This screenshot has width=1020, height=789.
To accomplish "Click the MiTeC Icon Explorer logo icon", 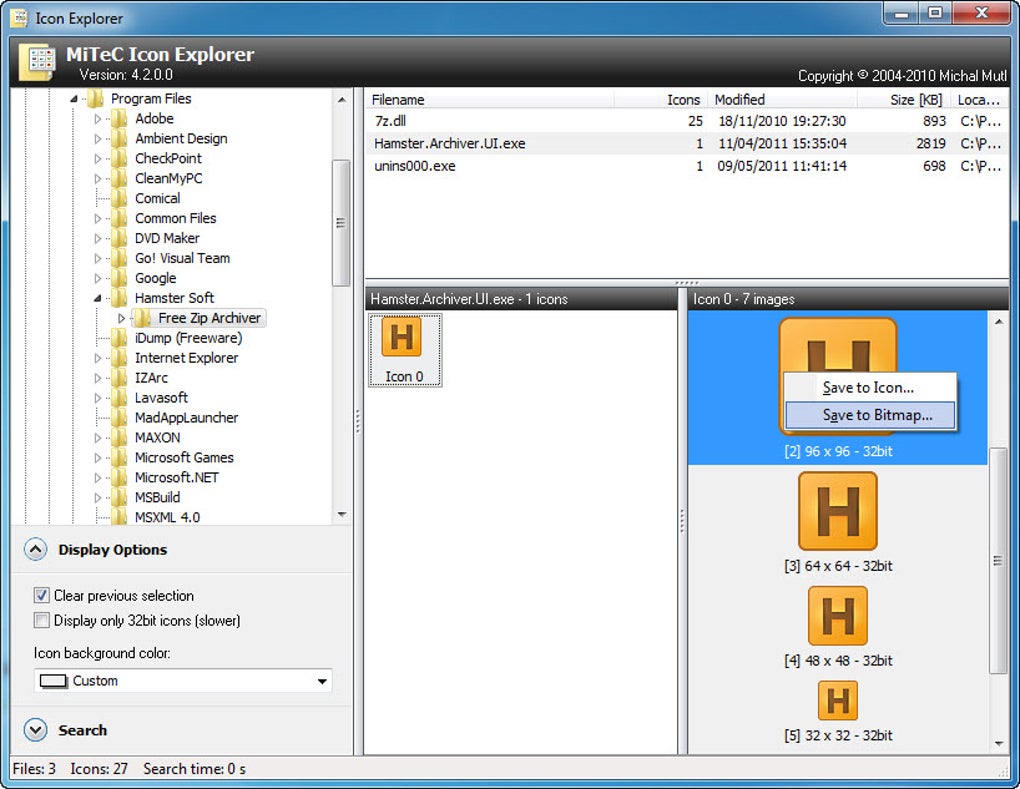I will click(x=37, y=63).
